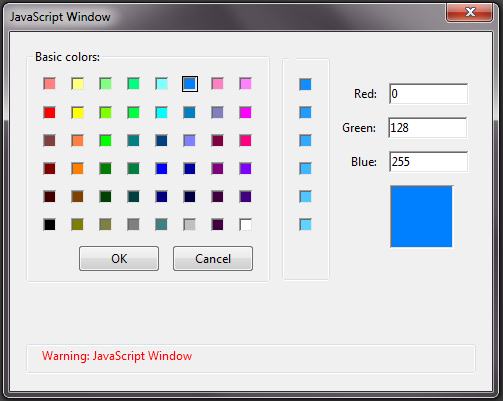The image size is (503, 401).
Task: Click the large blue color preview box
Action: point(422,217)
